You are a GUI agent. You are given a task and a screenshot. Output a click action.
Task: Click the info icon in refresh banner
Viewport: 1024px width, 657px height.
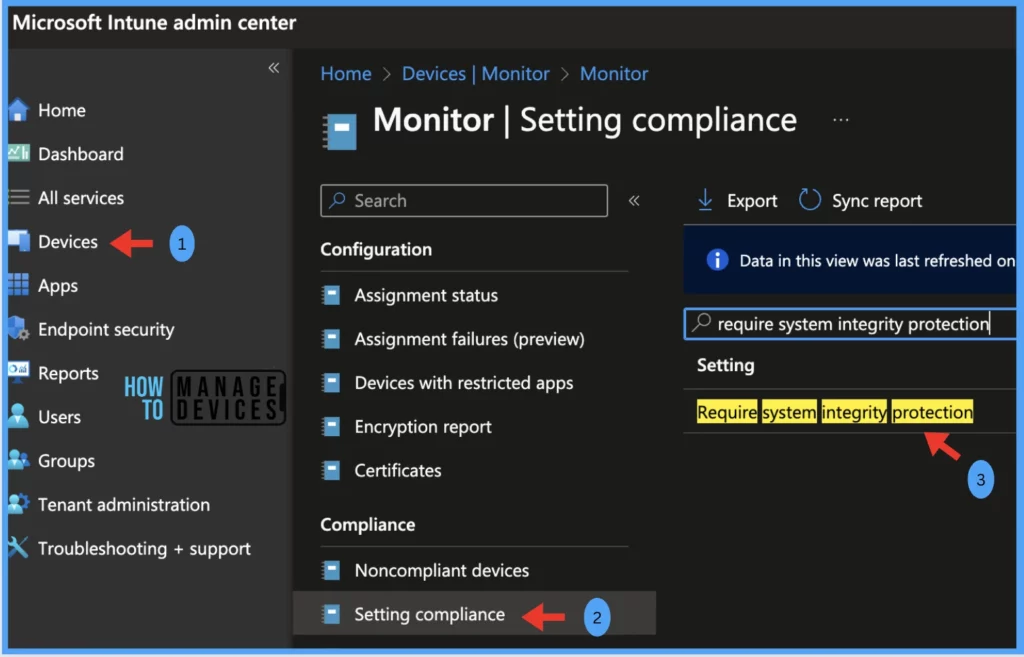pos(717,260)
